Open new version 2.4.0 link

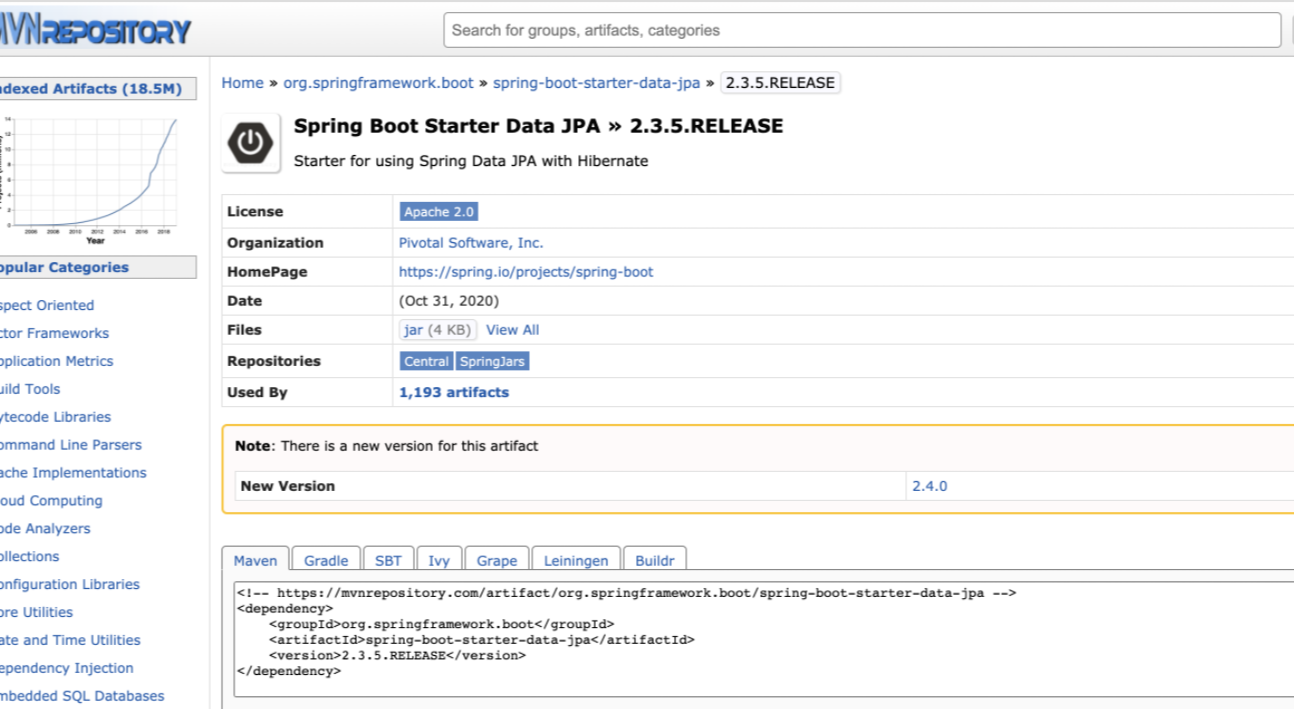tap(929, 486)
